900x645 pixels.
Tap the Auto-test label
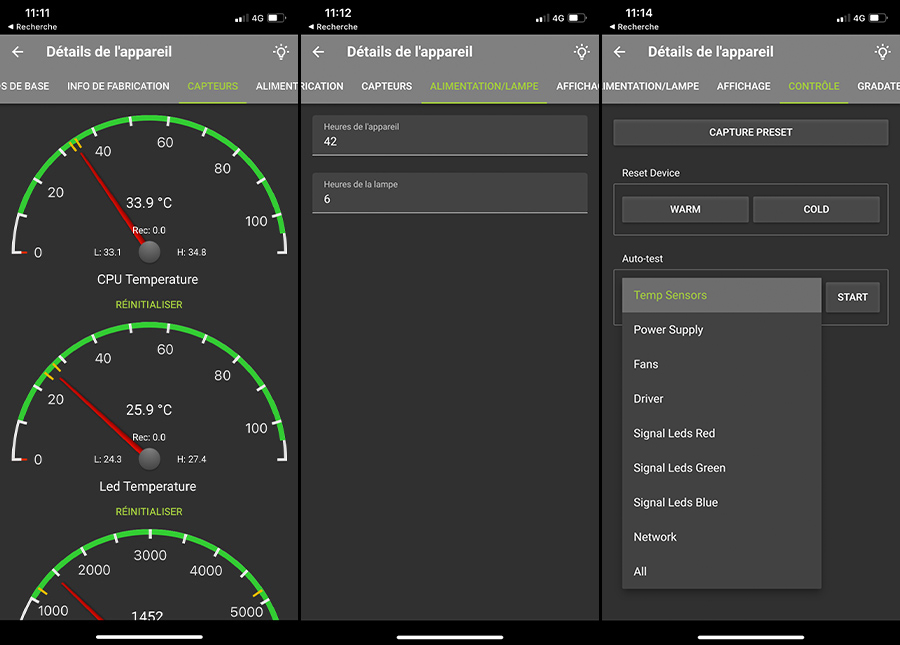click(642, 259)
